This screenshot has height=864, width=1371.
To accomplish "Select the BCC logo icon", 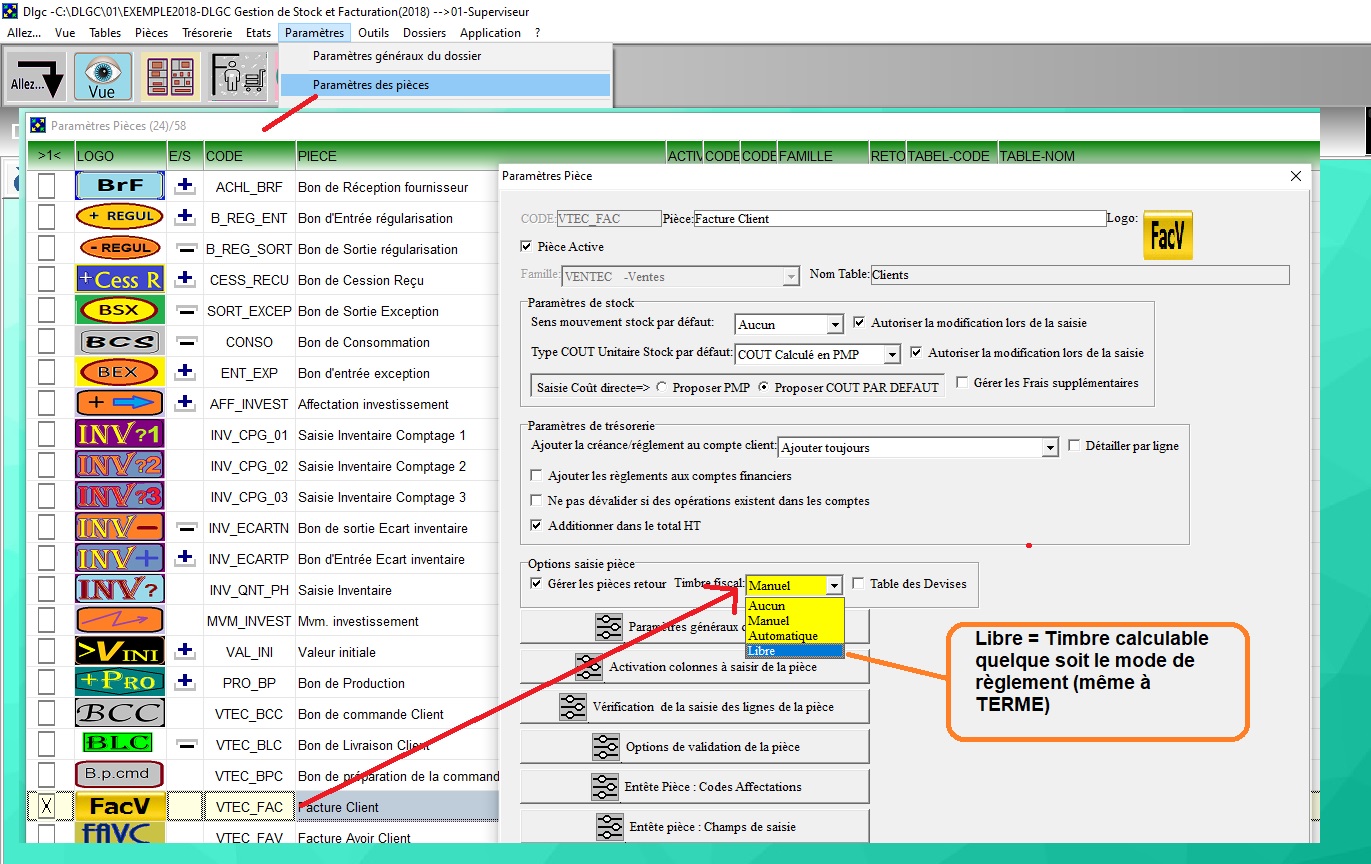I will click(119, 713).
